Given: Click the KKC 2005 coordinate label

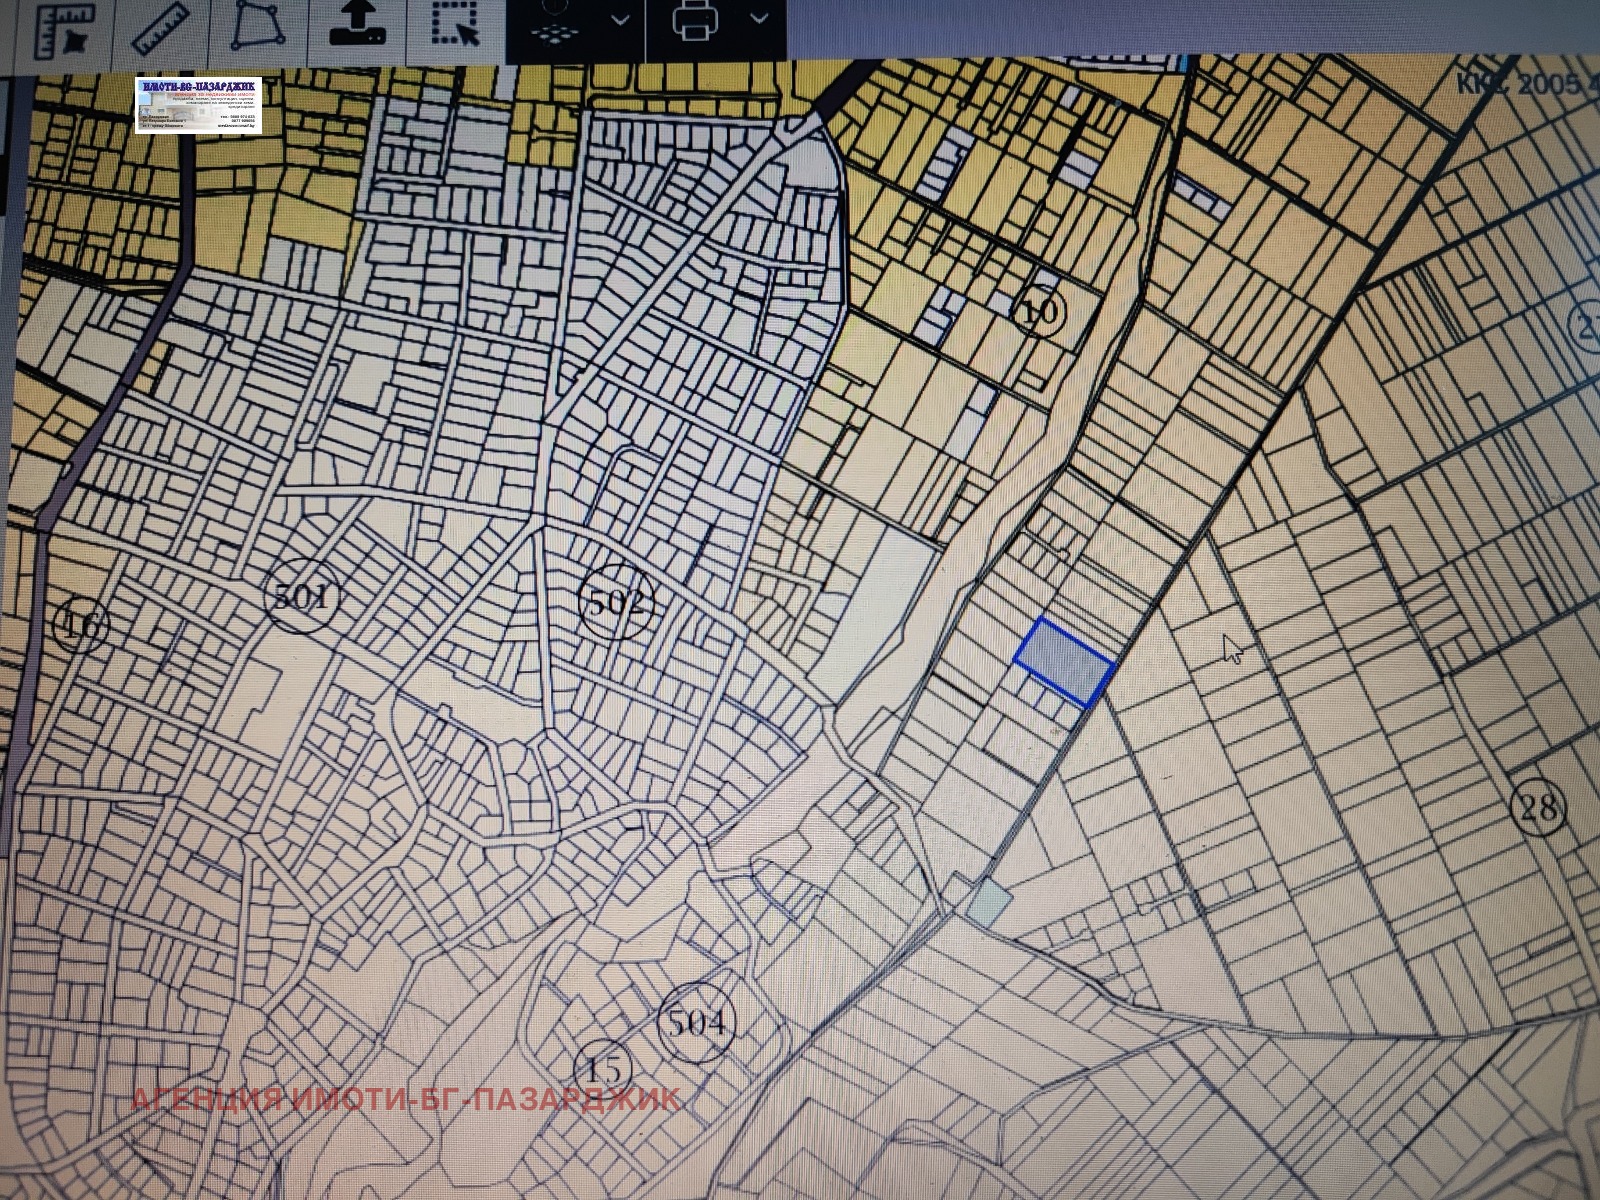Looking at the screenshot, I should [1527, 84].
